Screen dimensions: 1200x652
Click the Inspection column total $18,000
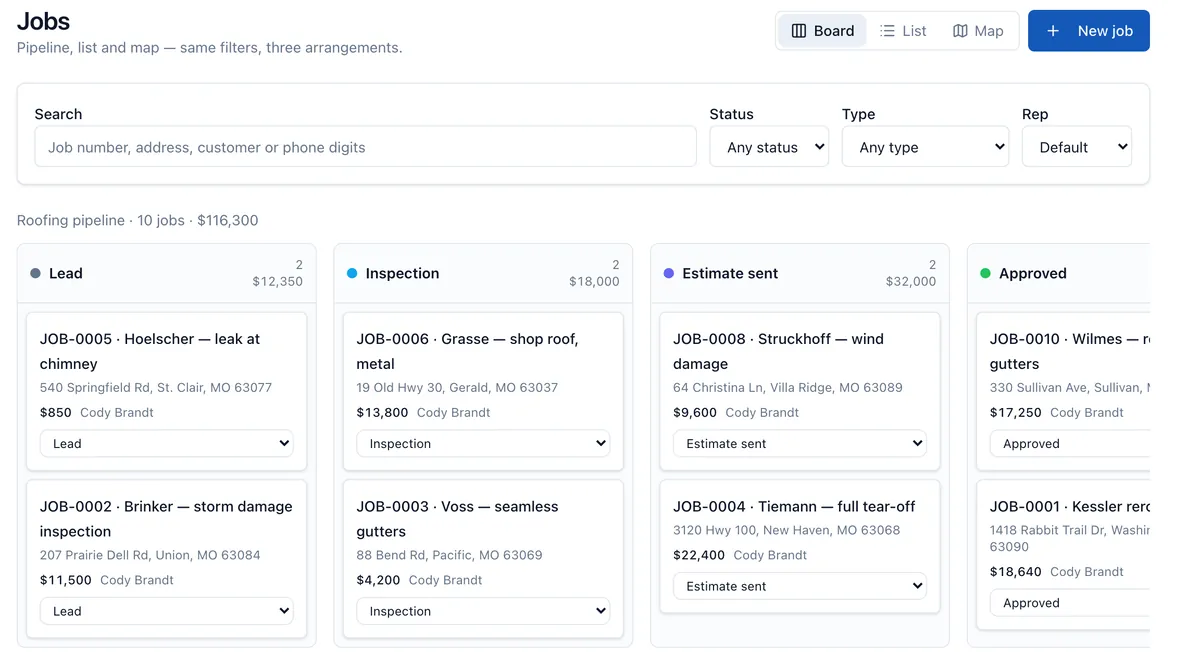594,282
